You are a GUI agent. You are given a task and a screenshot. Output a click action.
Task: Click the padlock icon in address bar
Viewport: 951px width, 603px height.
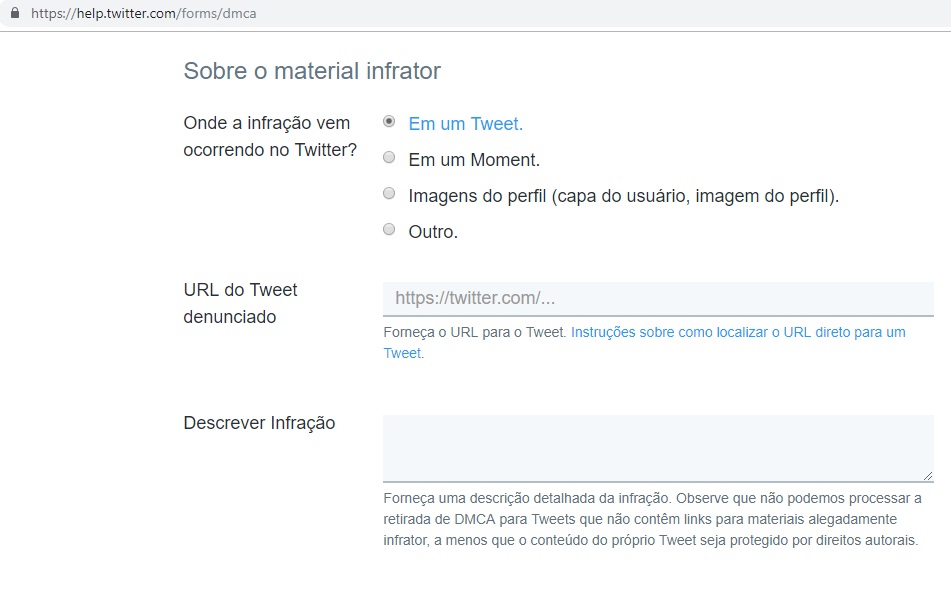tap(14, 15)
